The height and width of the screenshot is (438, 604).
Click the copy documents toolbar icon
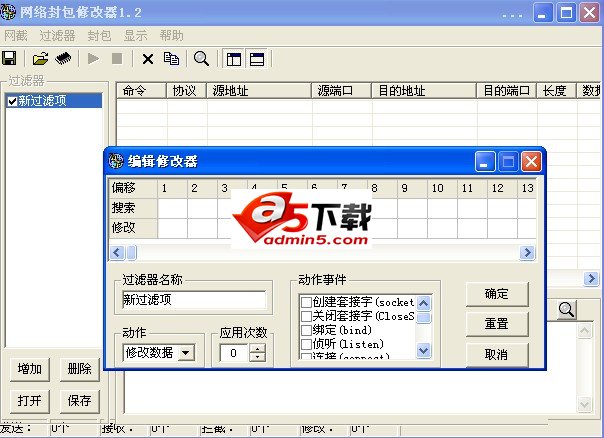pos(171,59)
